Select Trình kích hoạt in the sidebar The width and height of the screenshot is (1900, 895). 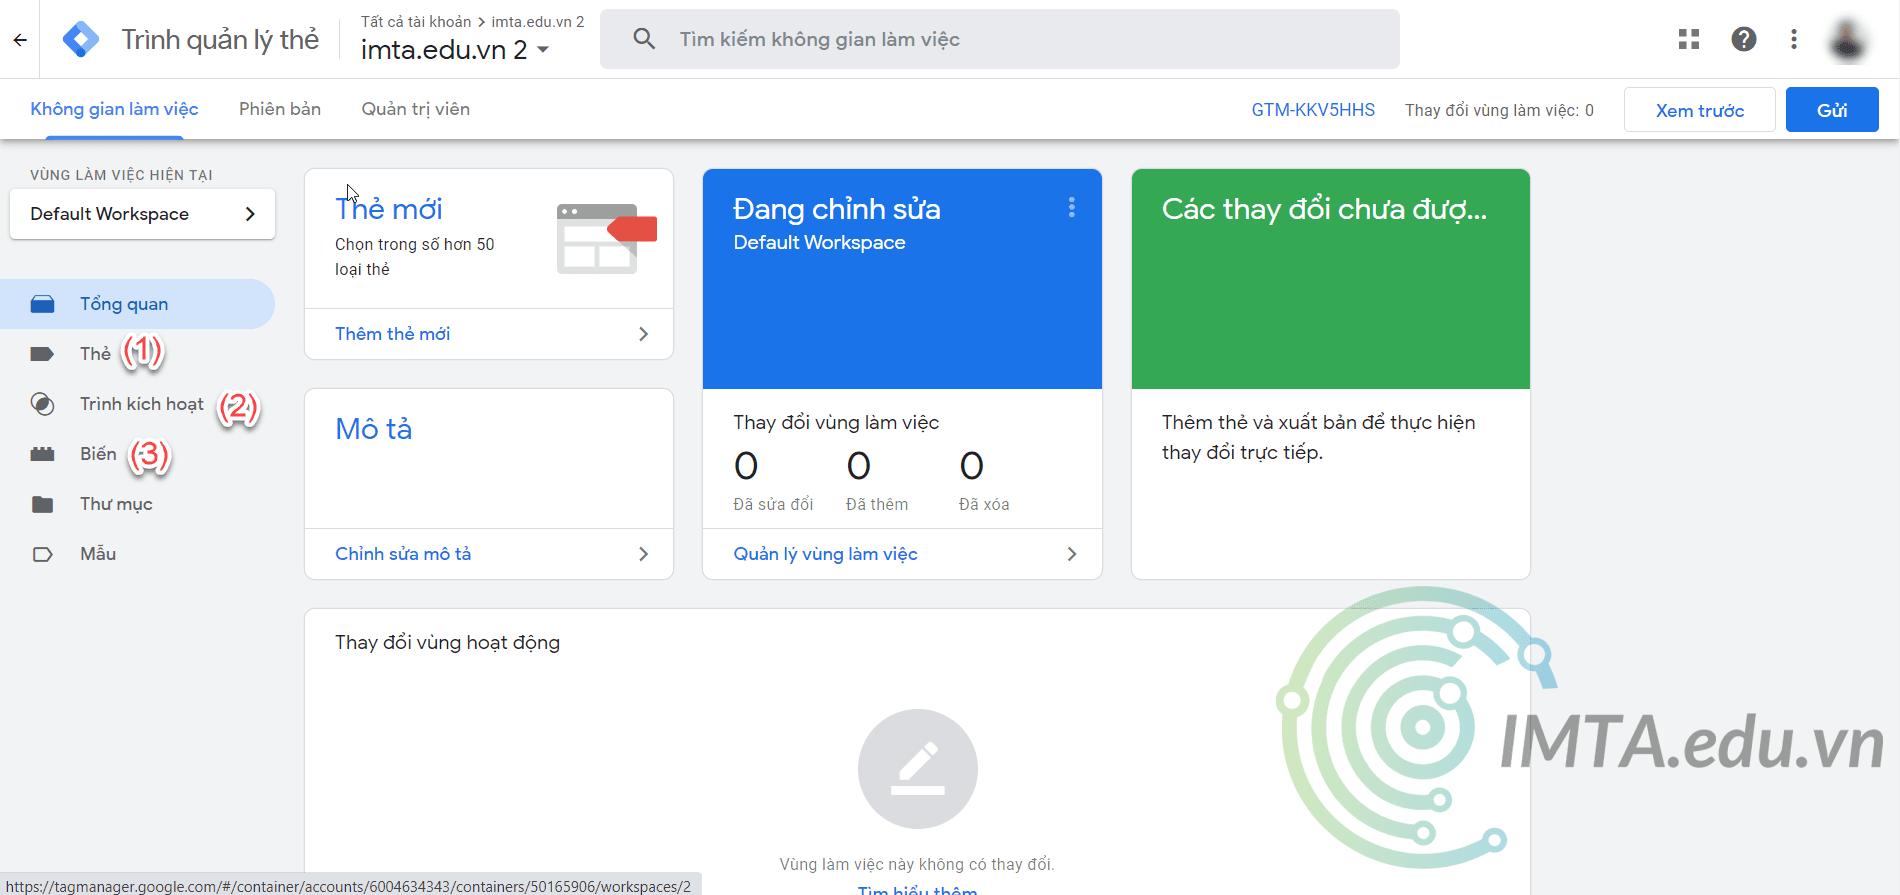[x=142, y=404]
